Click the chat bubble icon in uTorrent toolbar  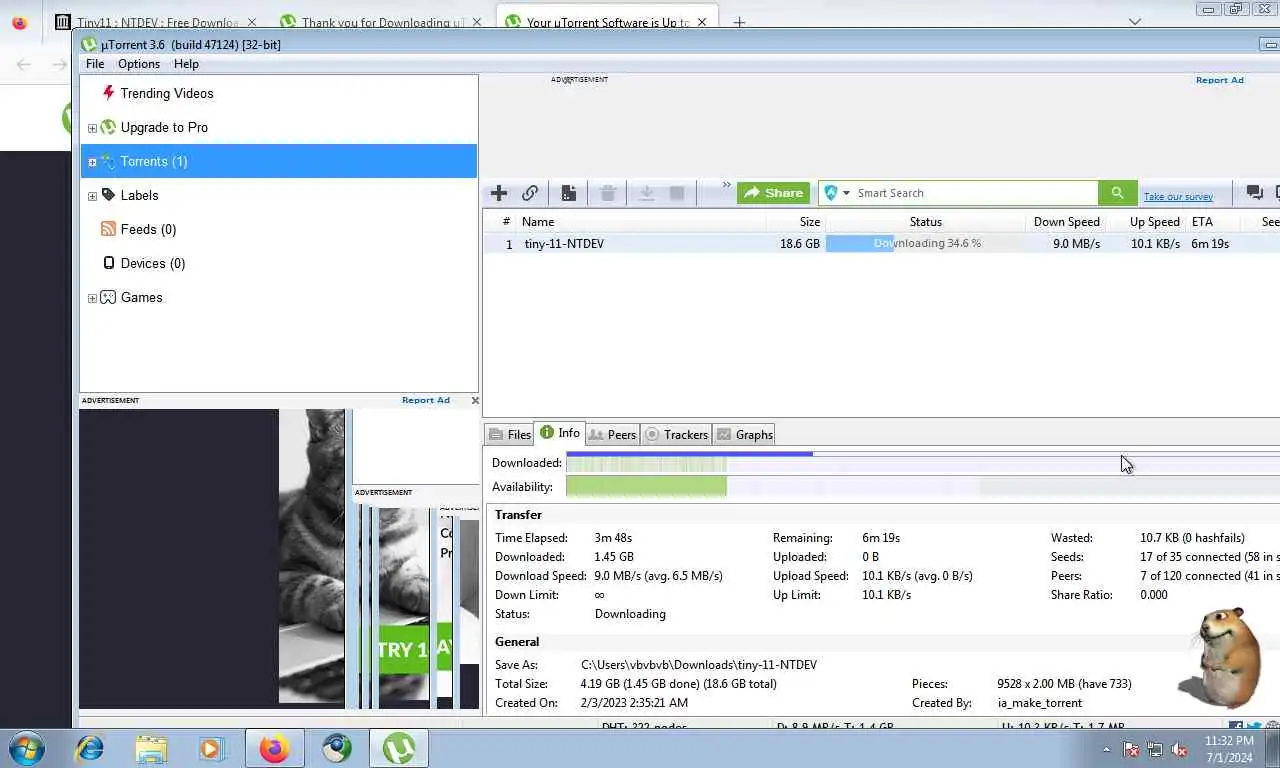click(1254, 193)
